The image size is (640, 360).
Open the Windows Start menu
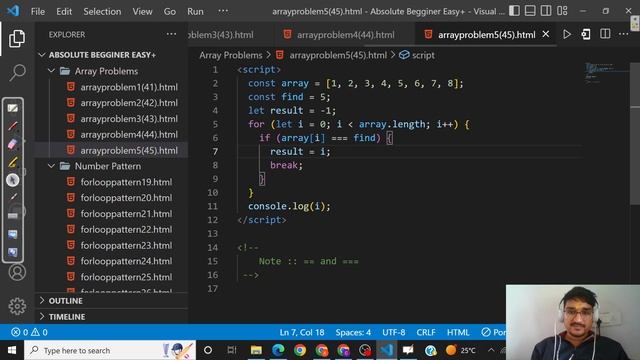tap(12, 350)
